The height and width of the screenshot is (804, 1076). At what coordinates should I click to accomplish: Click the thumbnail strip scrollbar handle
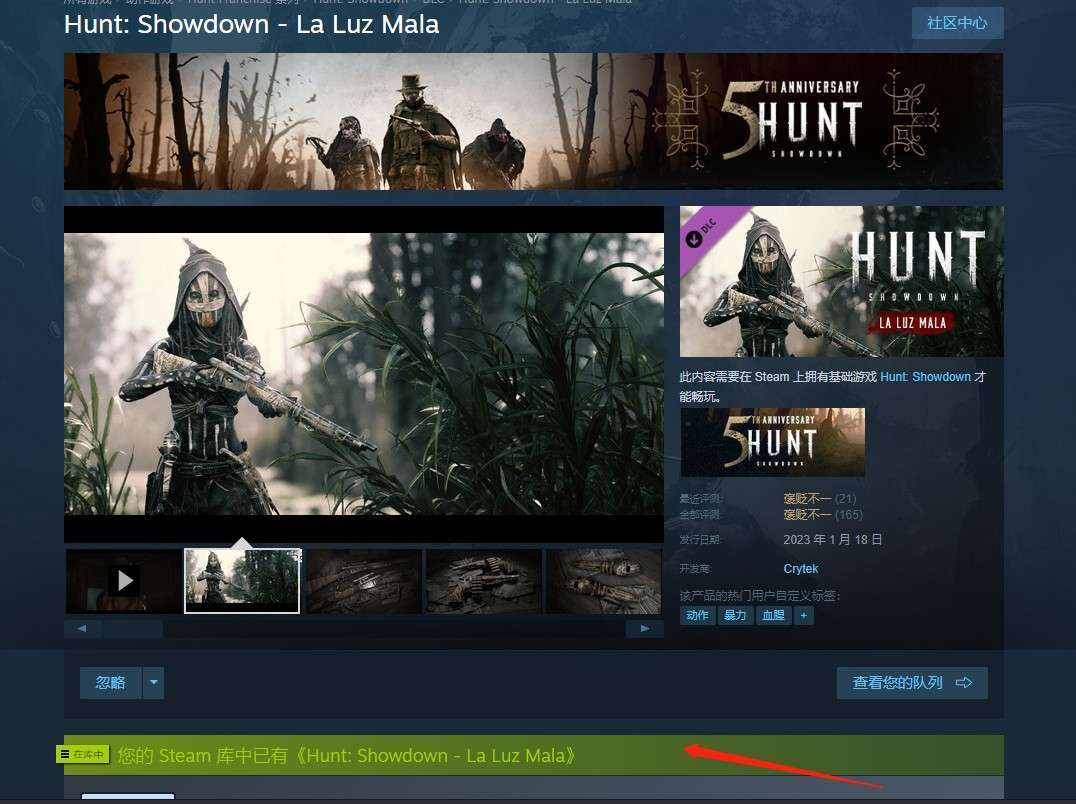(132, 628)
